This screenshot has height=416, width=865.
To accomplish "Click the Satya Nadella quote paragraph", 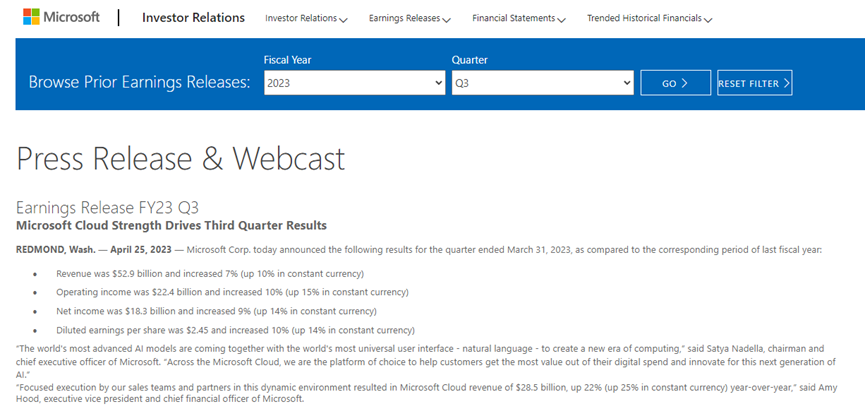I will pos(426,362).
